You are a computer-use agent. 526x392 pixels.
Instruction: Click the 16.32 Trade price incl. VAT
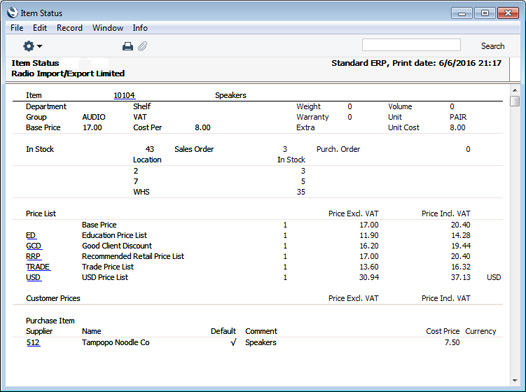[x=461, y=267]
